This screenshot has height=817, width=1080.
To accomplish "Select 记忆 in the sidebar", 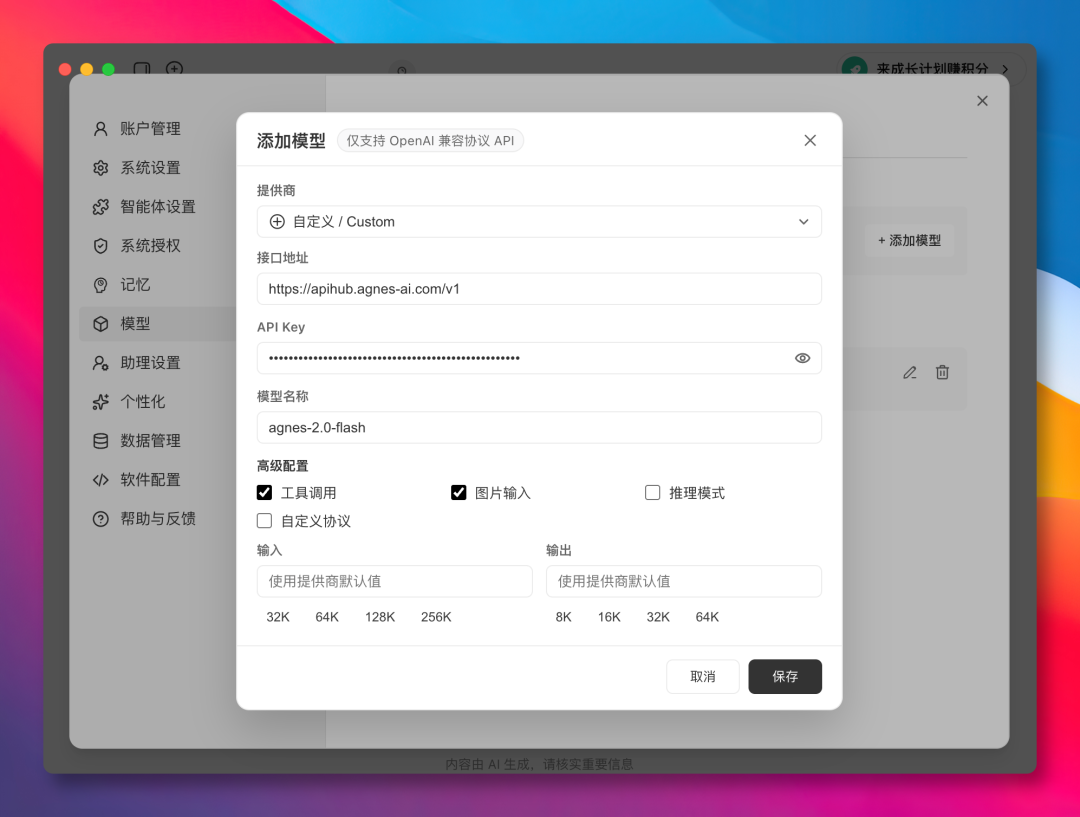I will [x=135, y=285].
